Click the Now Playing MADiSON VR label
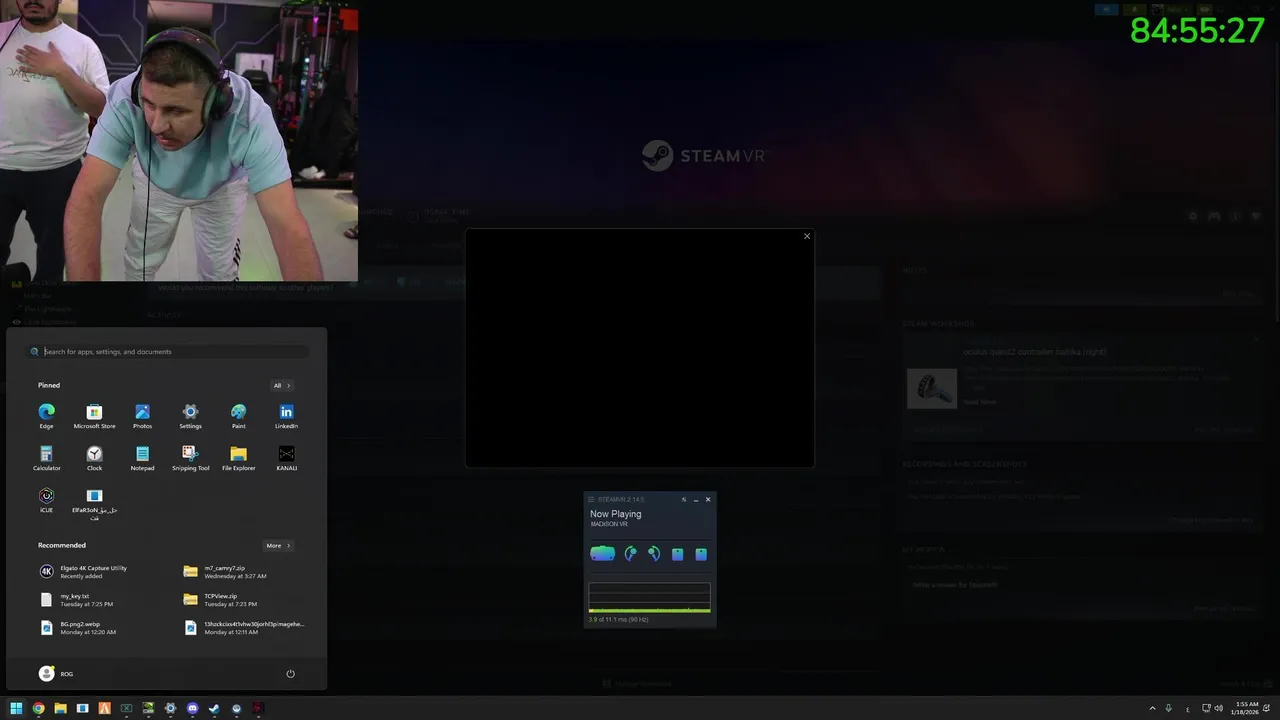This screenshot has width=1280, height=720. (x=615, y=517)
